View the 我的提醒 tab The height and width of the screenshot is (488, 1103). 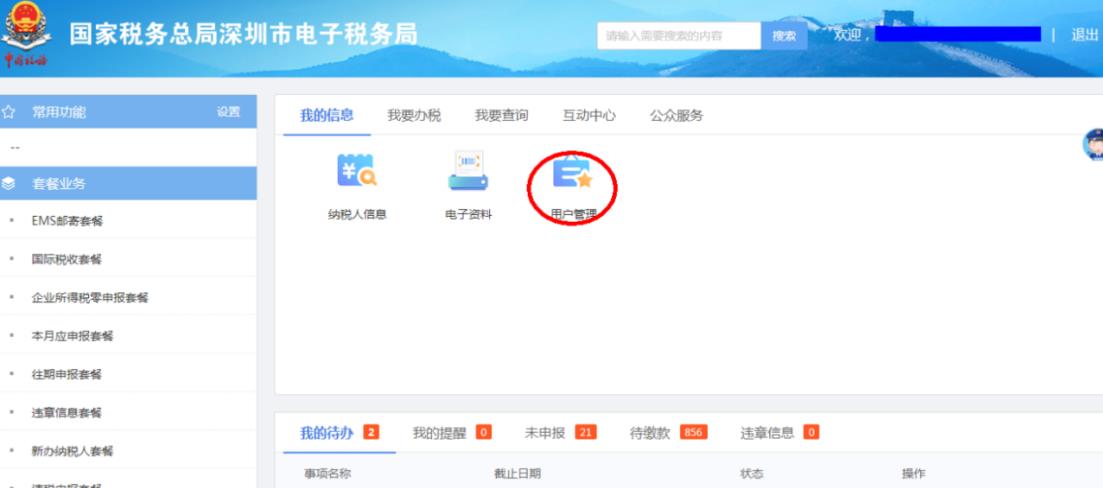point(439,433)
